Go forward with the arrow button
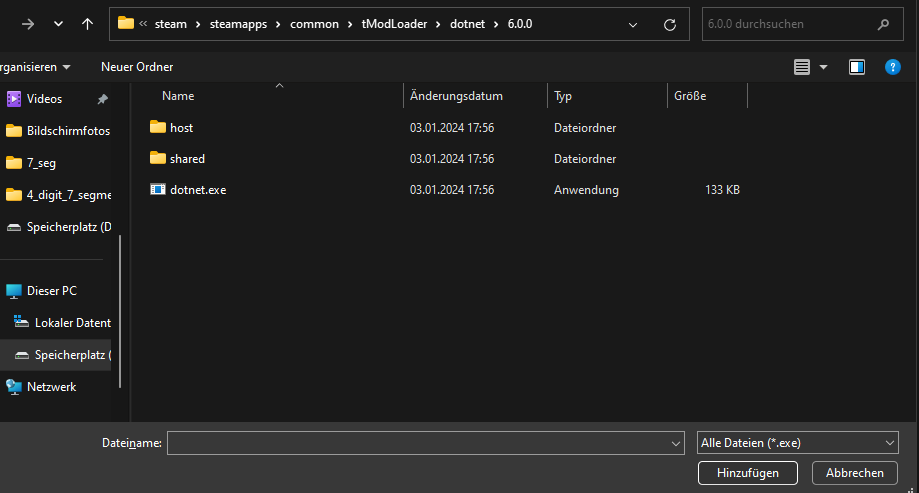Viewport: 919px width, 493px height. tap(28, 24)
